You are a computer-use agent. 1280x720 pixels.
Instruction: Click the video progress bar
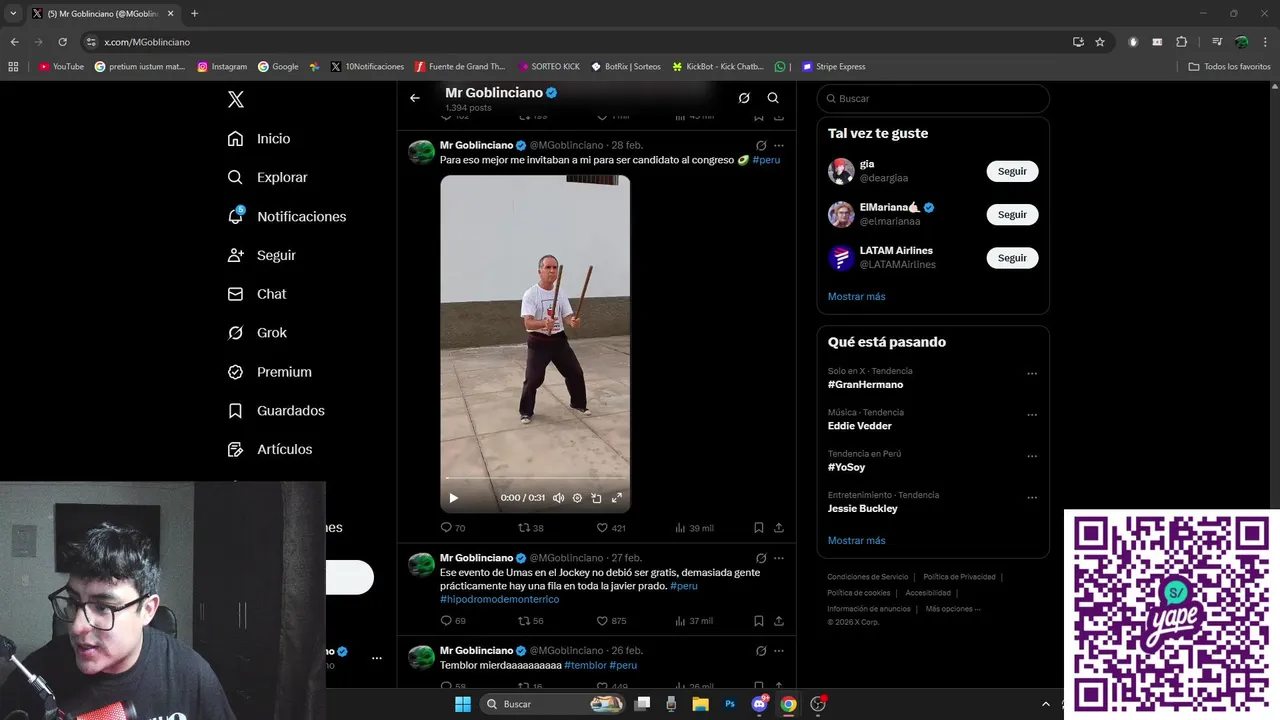pos(535,479)
